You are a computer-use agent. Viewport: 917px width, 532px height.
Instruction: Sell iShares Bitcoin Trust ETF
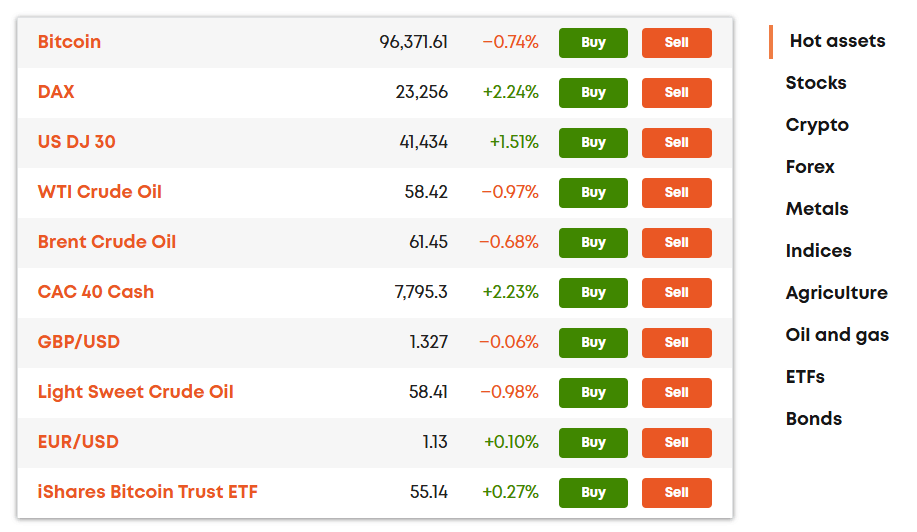click(x=677, y=493)
